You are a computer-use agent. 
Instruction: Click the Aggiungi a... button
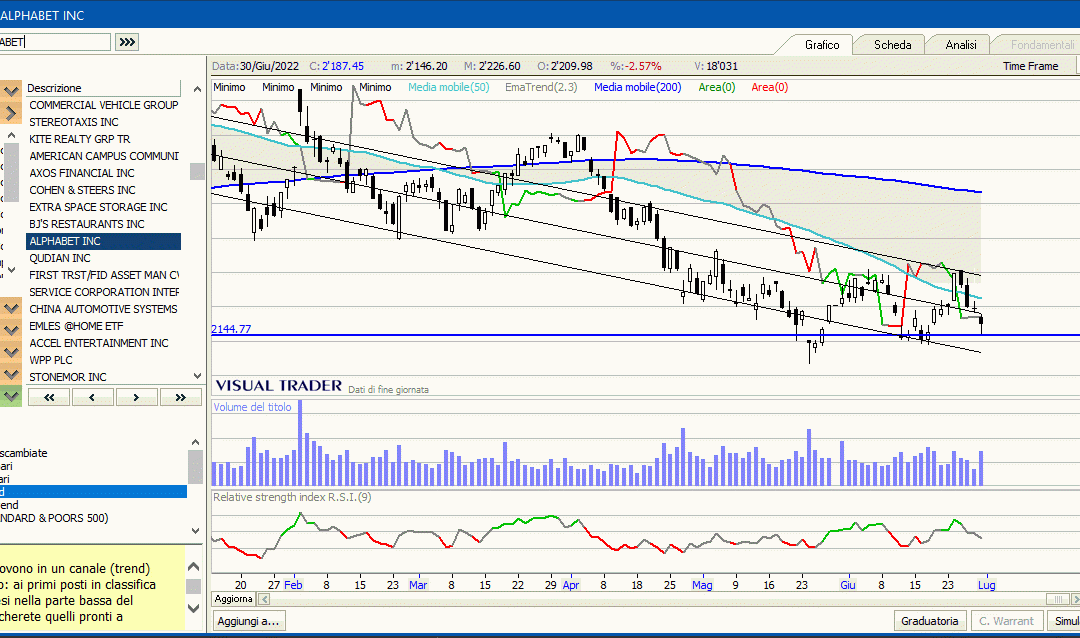(249, 621)
